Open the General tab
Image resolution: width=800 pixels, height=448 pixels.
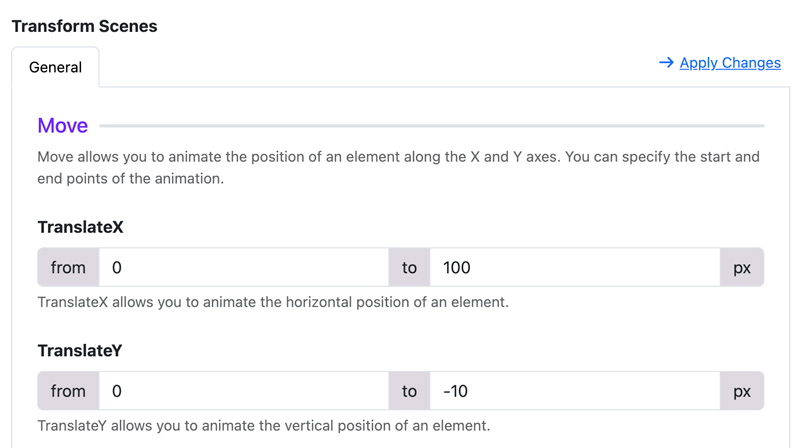point(55,67)
